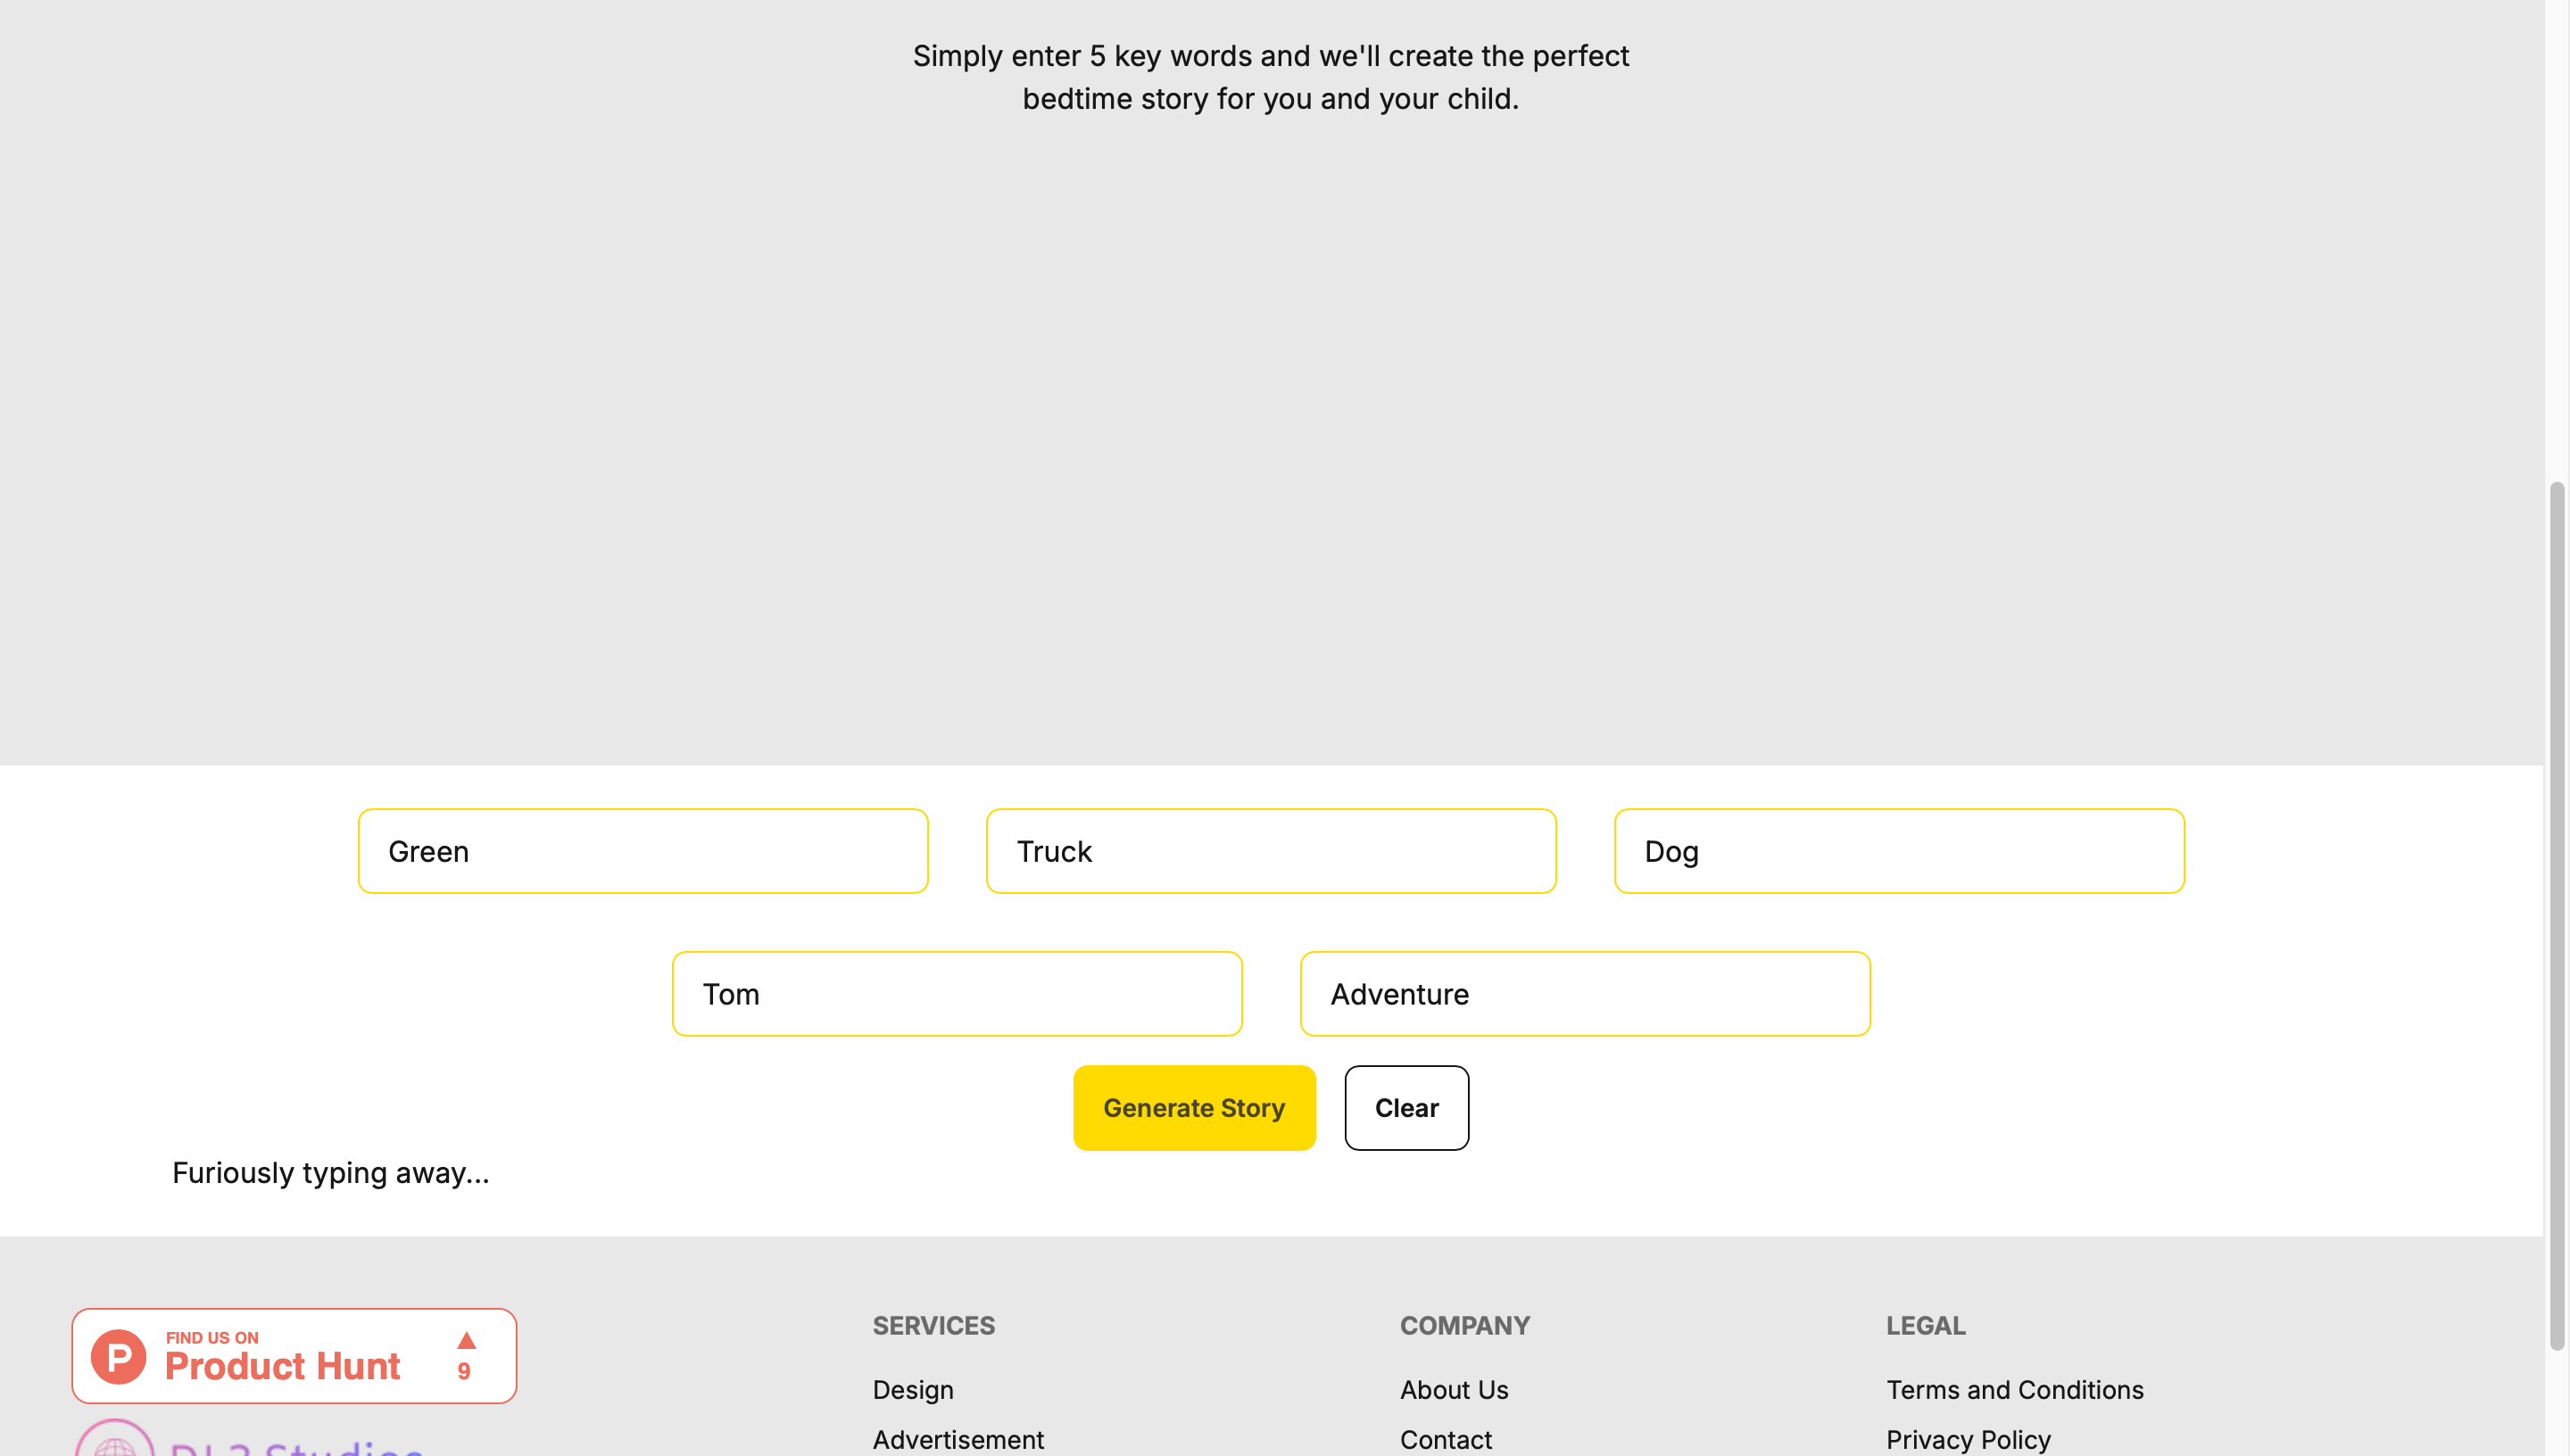Image resolution: width=2570 pixels, height=1456 pixels.
Task: Click the DL3 Studios globe logo
Action: (x=115, y=1442)
